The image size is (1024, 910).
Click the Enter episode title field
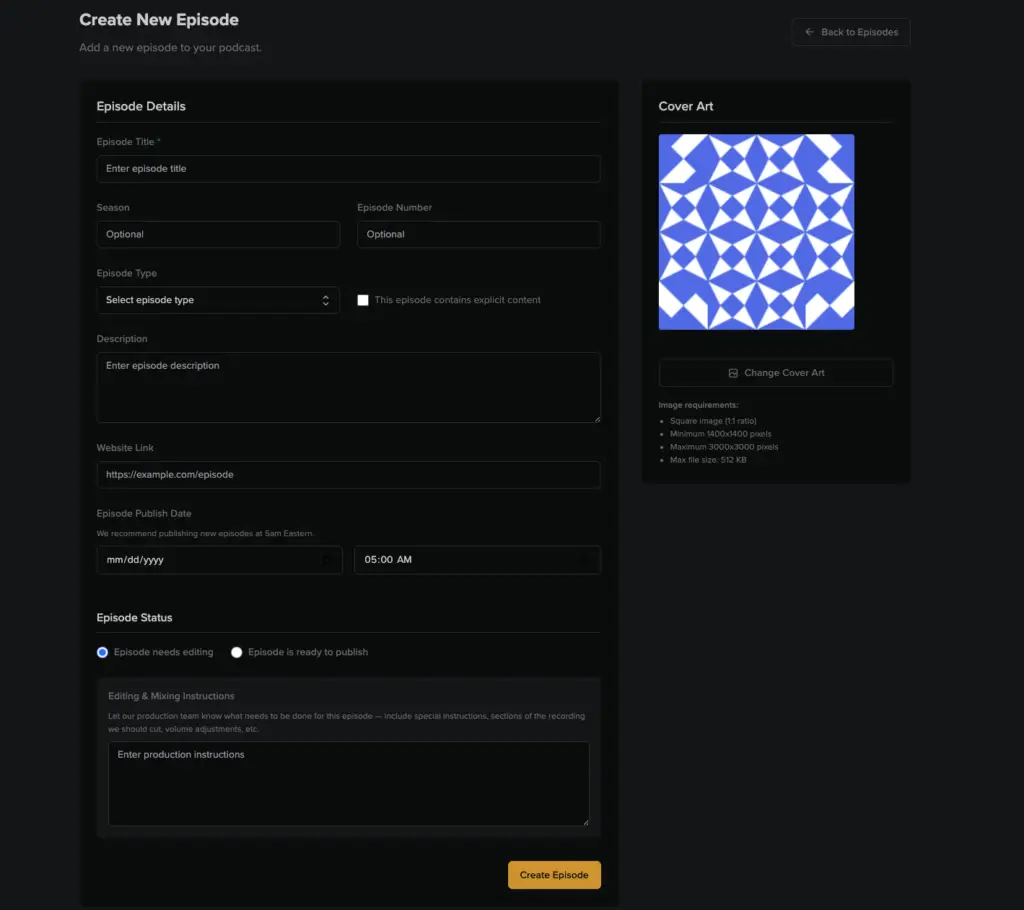pyautogui.click(x=348, y=169)
